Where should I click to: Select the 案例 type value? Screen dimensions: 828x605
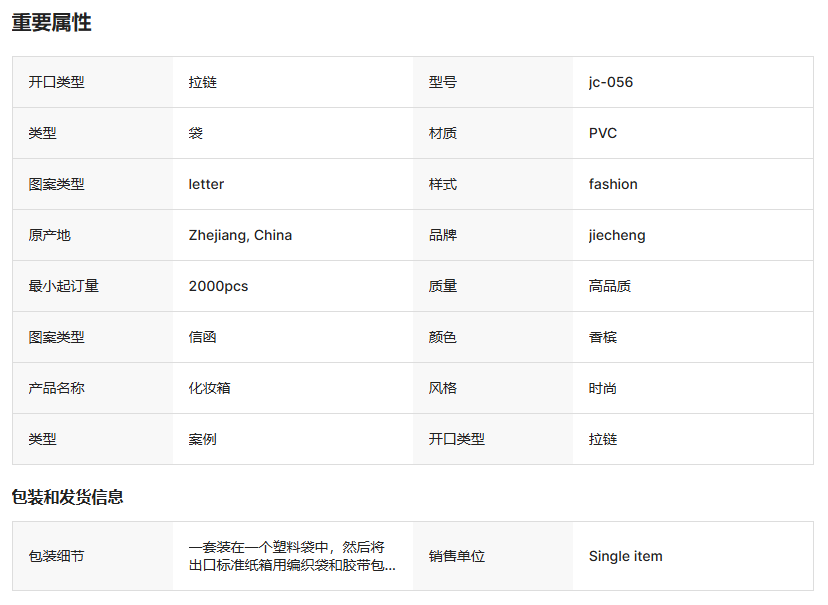click(202, 439)
